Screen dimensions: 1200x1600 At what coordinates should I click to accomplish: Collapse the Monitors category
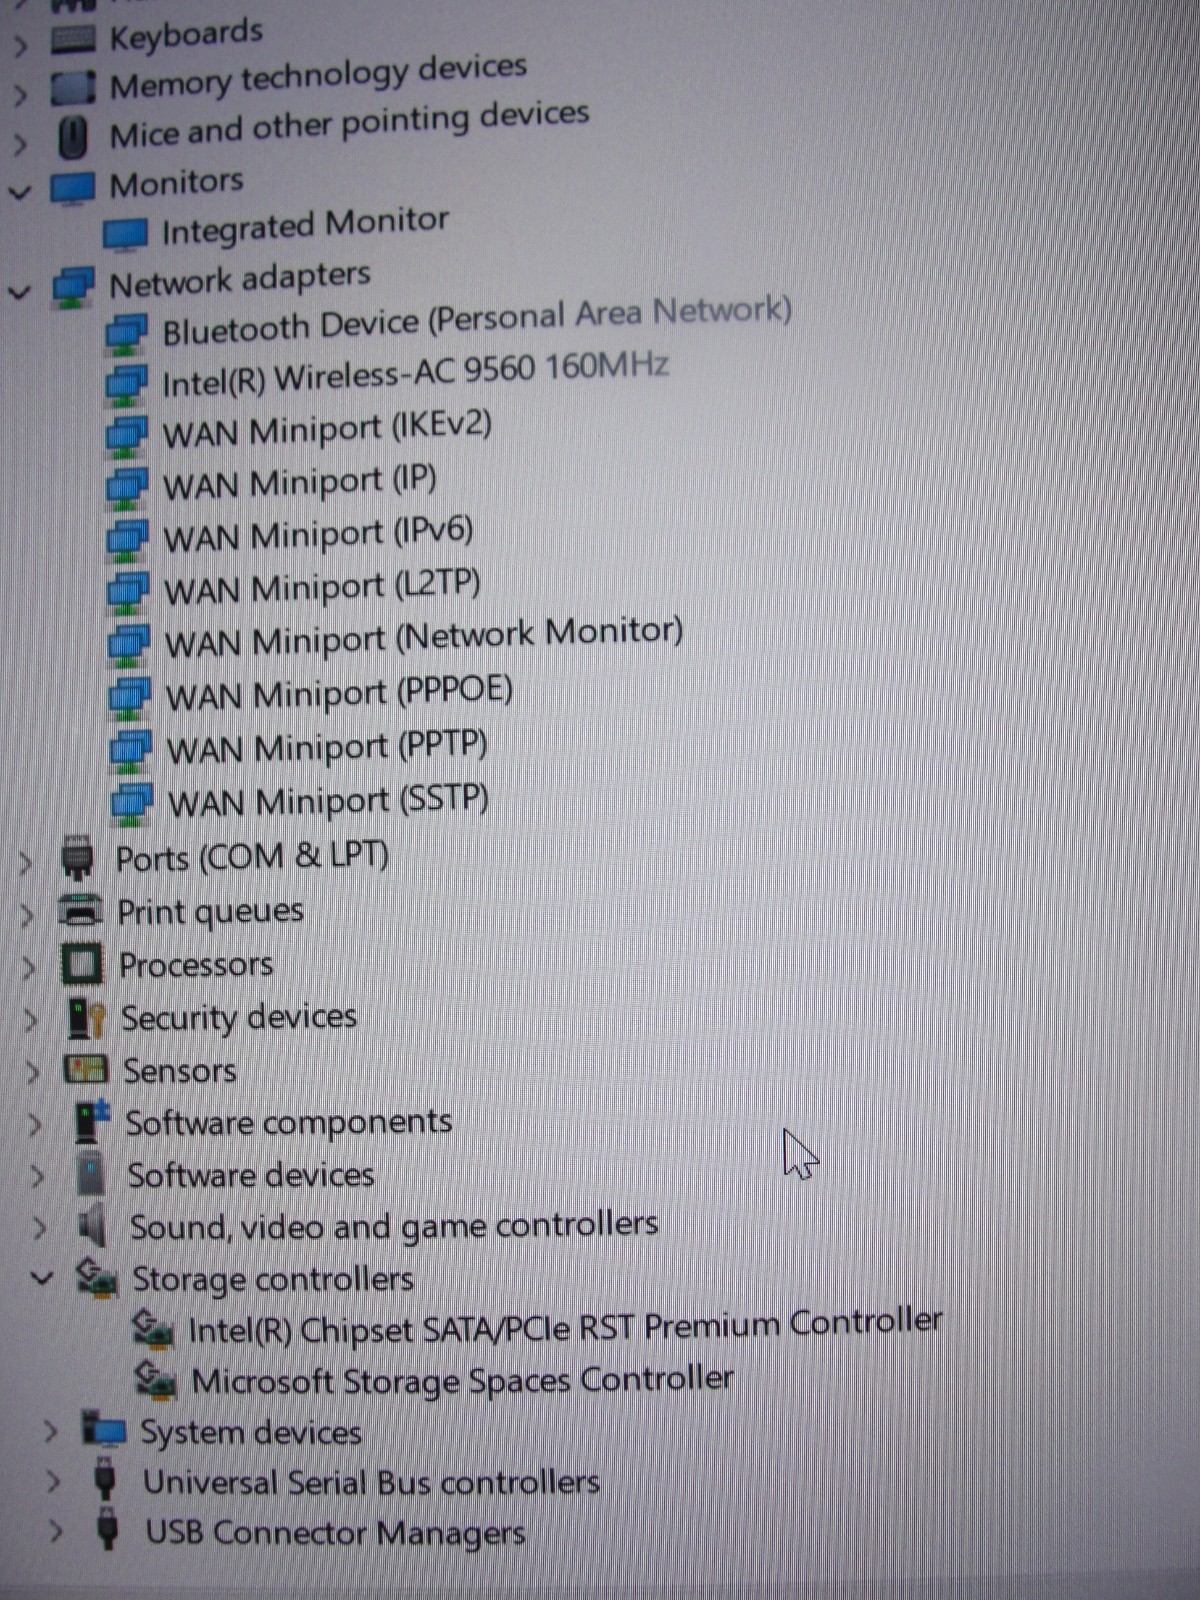19,192
